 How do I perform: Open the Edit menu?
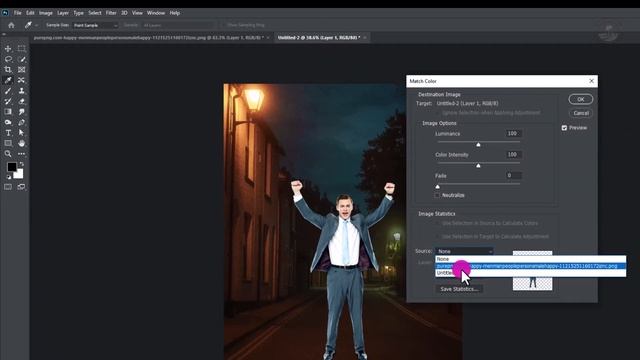click(x=30, y=13)
